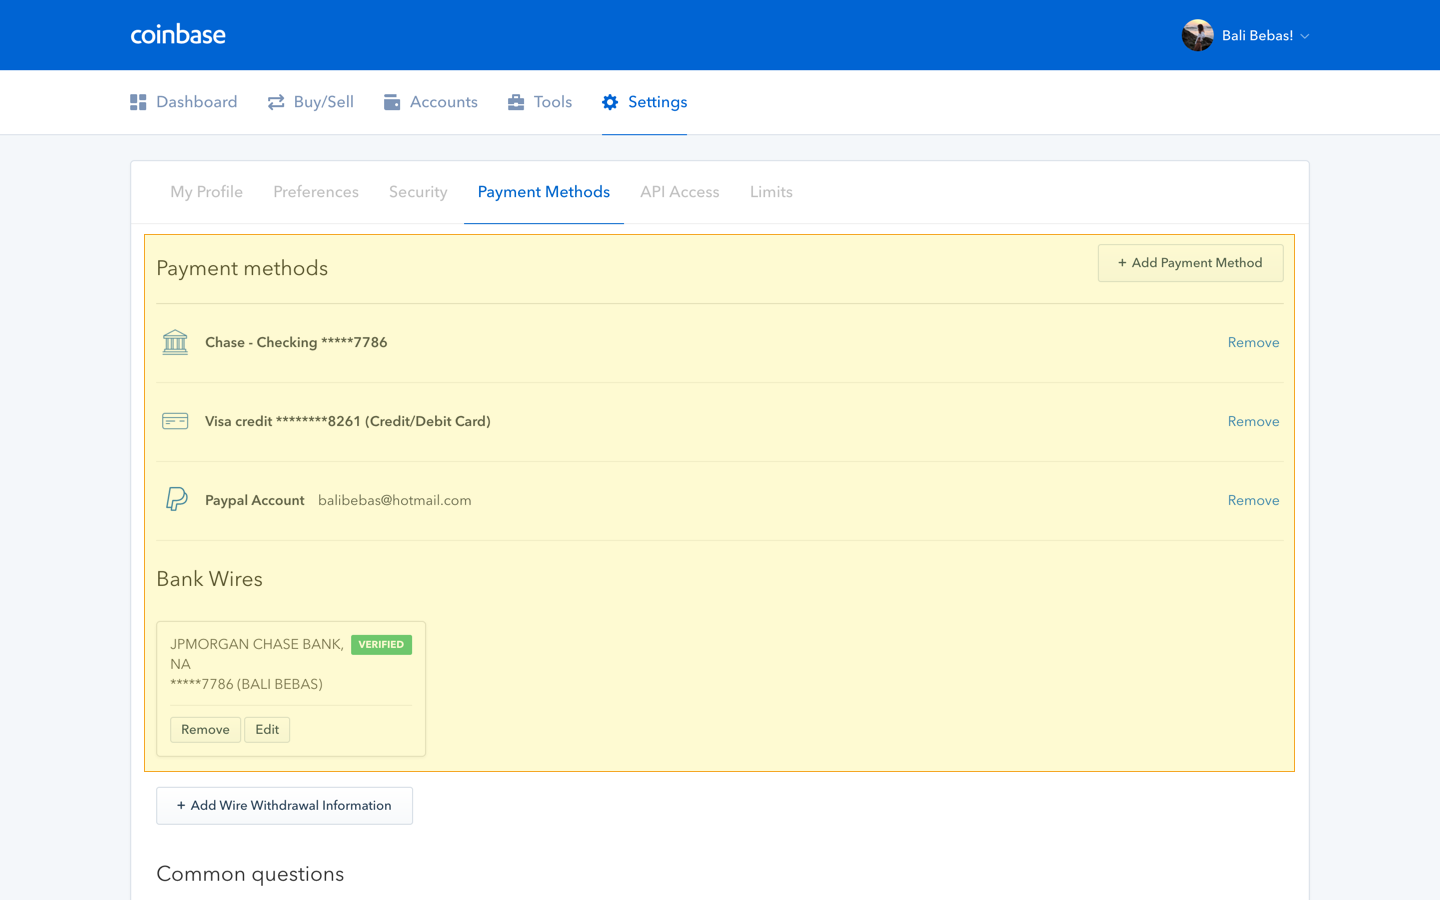Click the Dashboard grid icon
Image resolution: width=1440 pixels, height=900 pixels.
coord(138,102)
